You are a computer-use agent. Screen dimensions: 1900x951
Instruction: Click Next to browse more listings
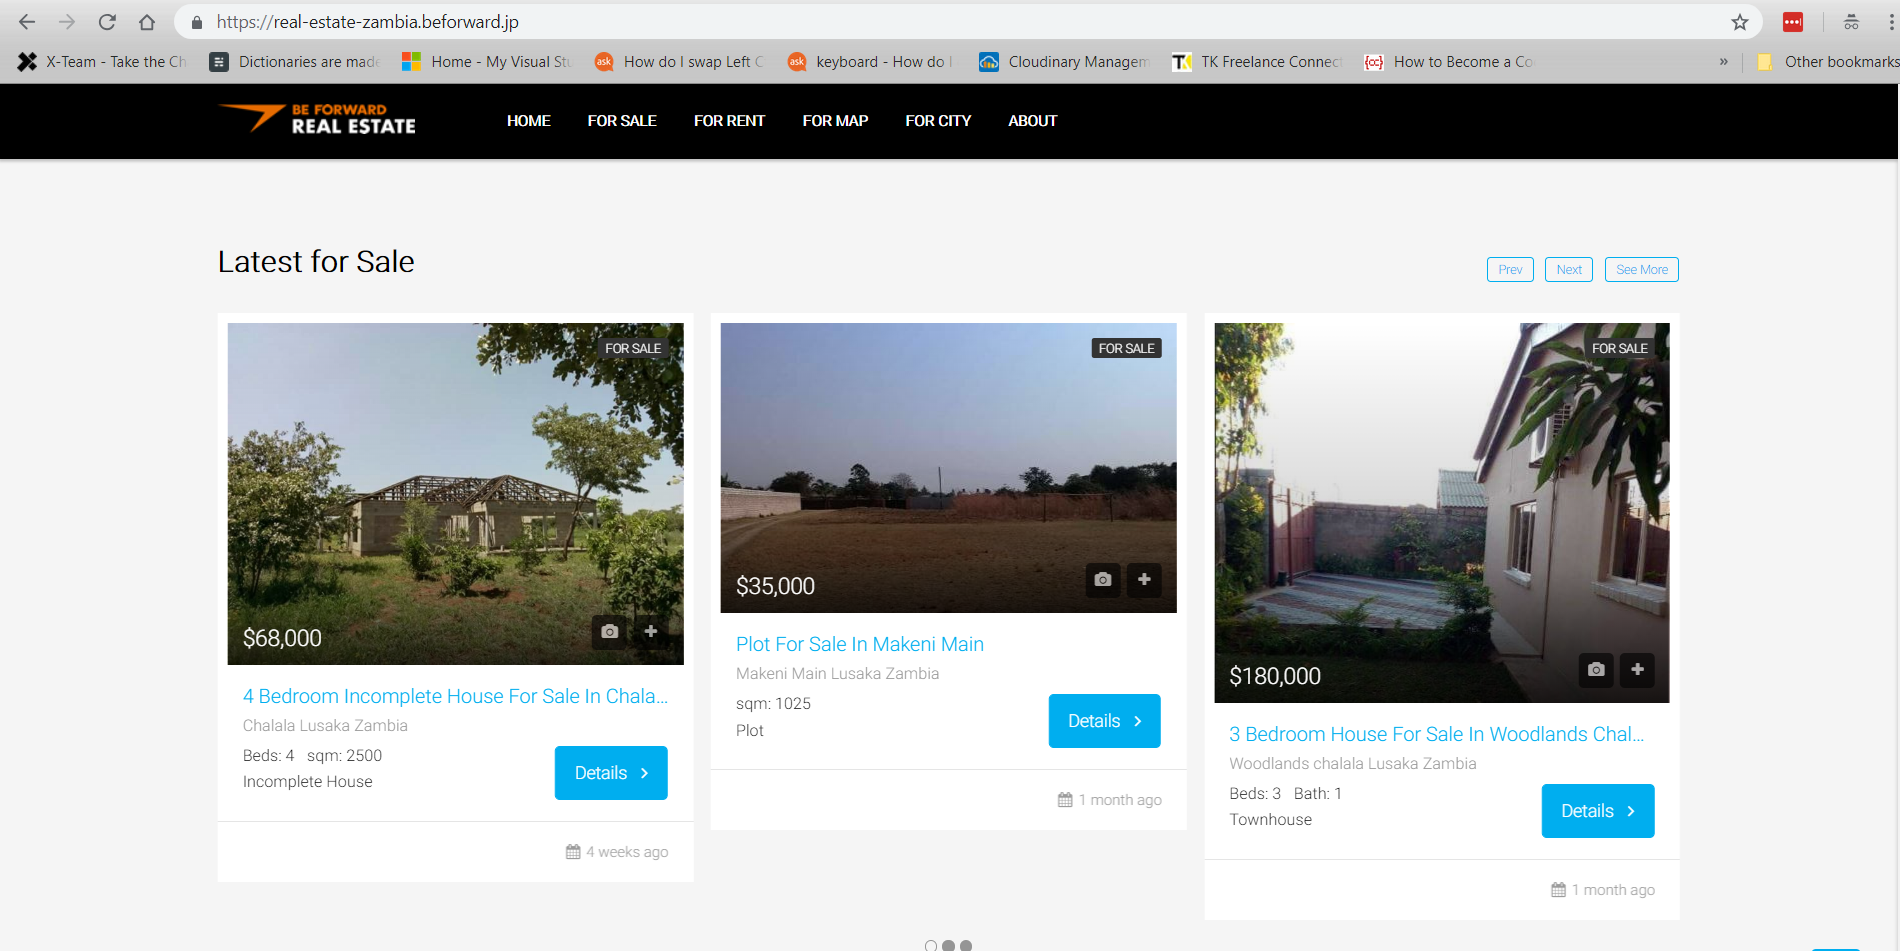[1568, 269]
